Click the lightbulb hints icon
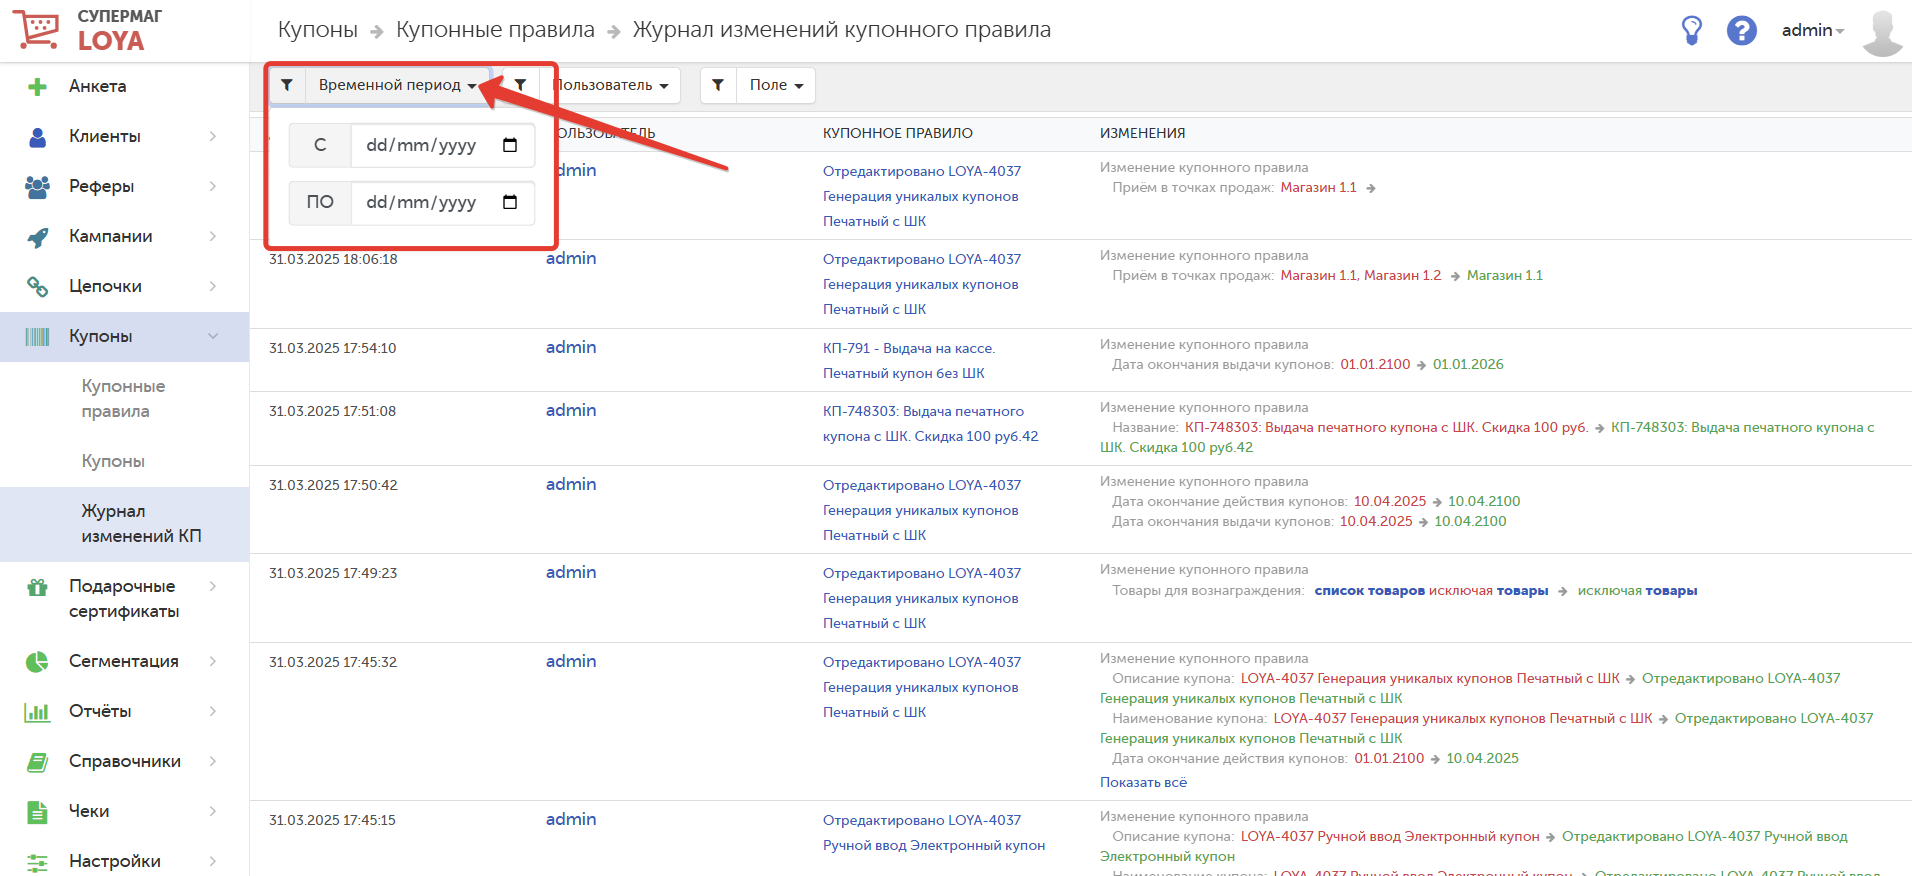The height and width of the screenshot is (876, 1912). coord(1691,31)
